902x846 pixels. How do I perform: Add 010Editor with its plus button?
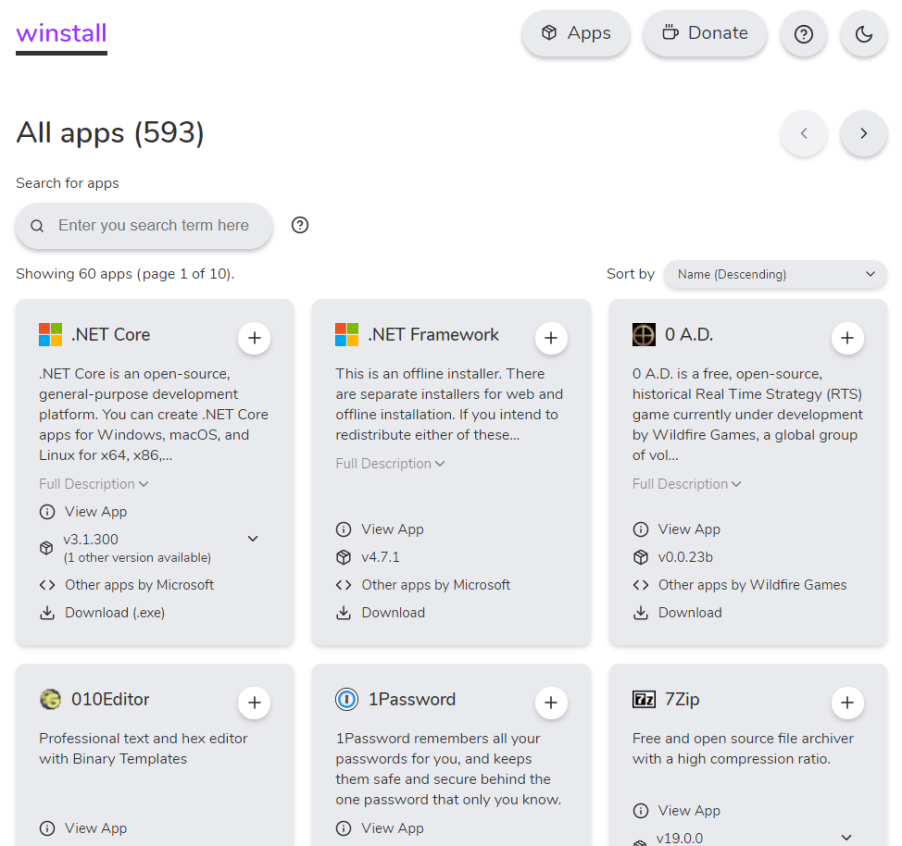[254, 702]
